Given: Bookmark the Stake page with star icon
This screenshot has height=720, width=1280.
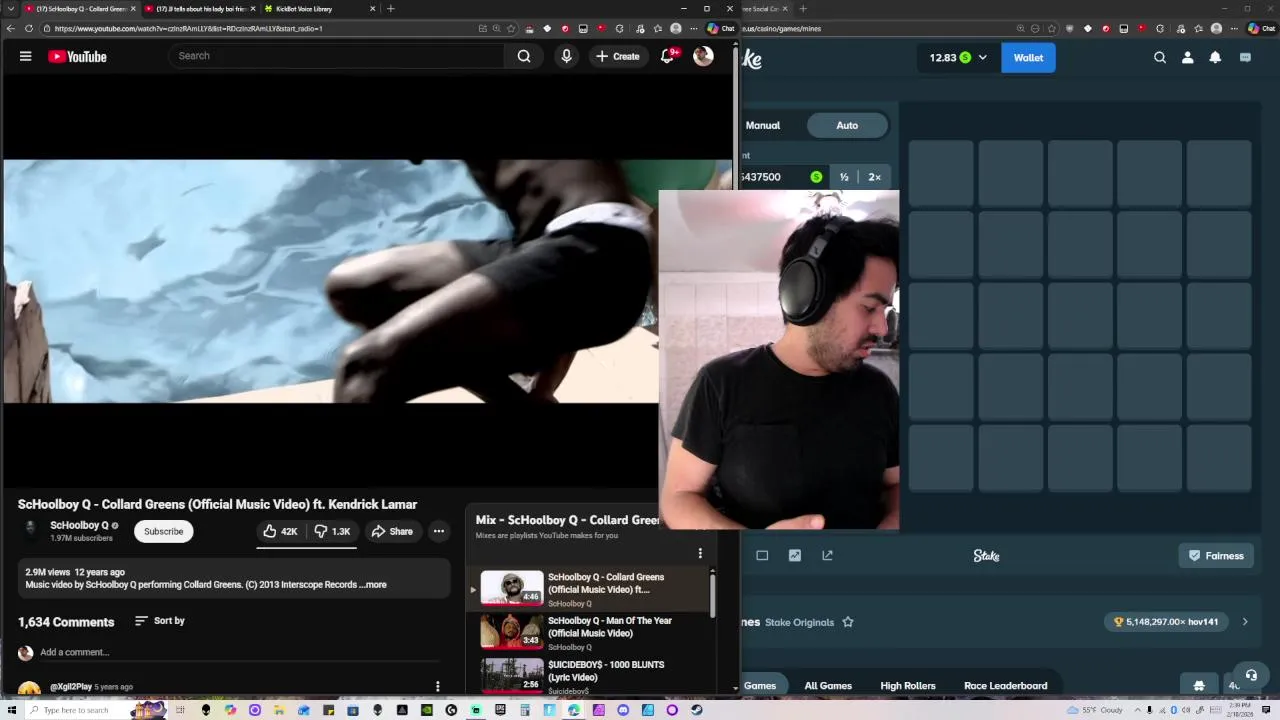Looking at the screenshot, I should [x=1052, y=28].
